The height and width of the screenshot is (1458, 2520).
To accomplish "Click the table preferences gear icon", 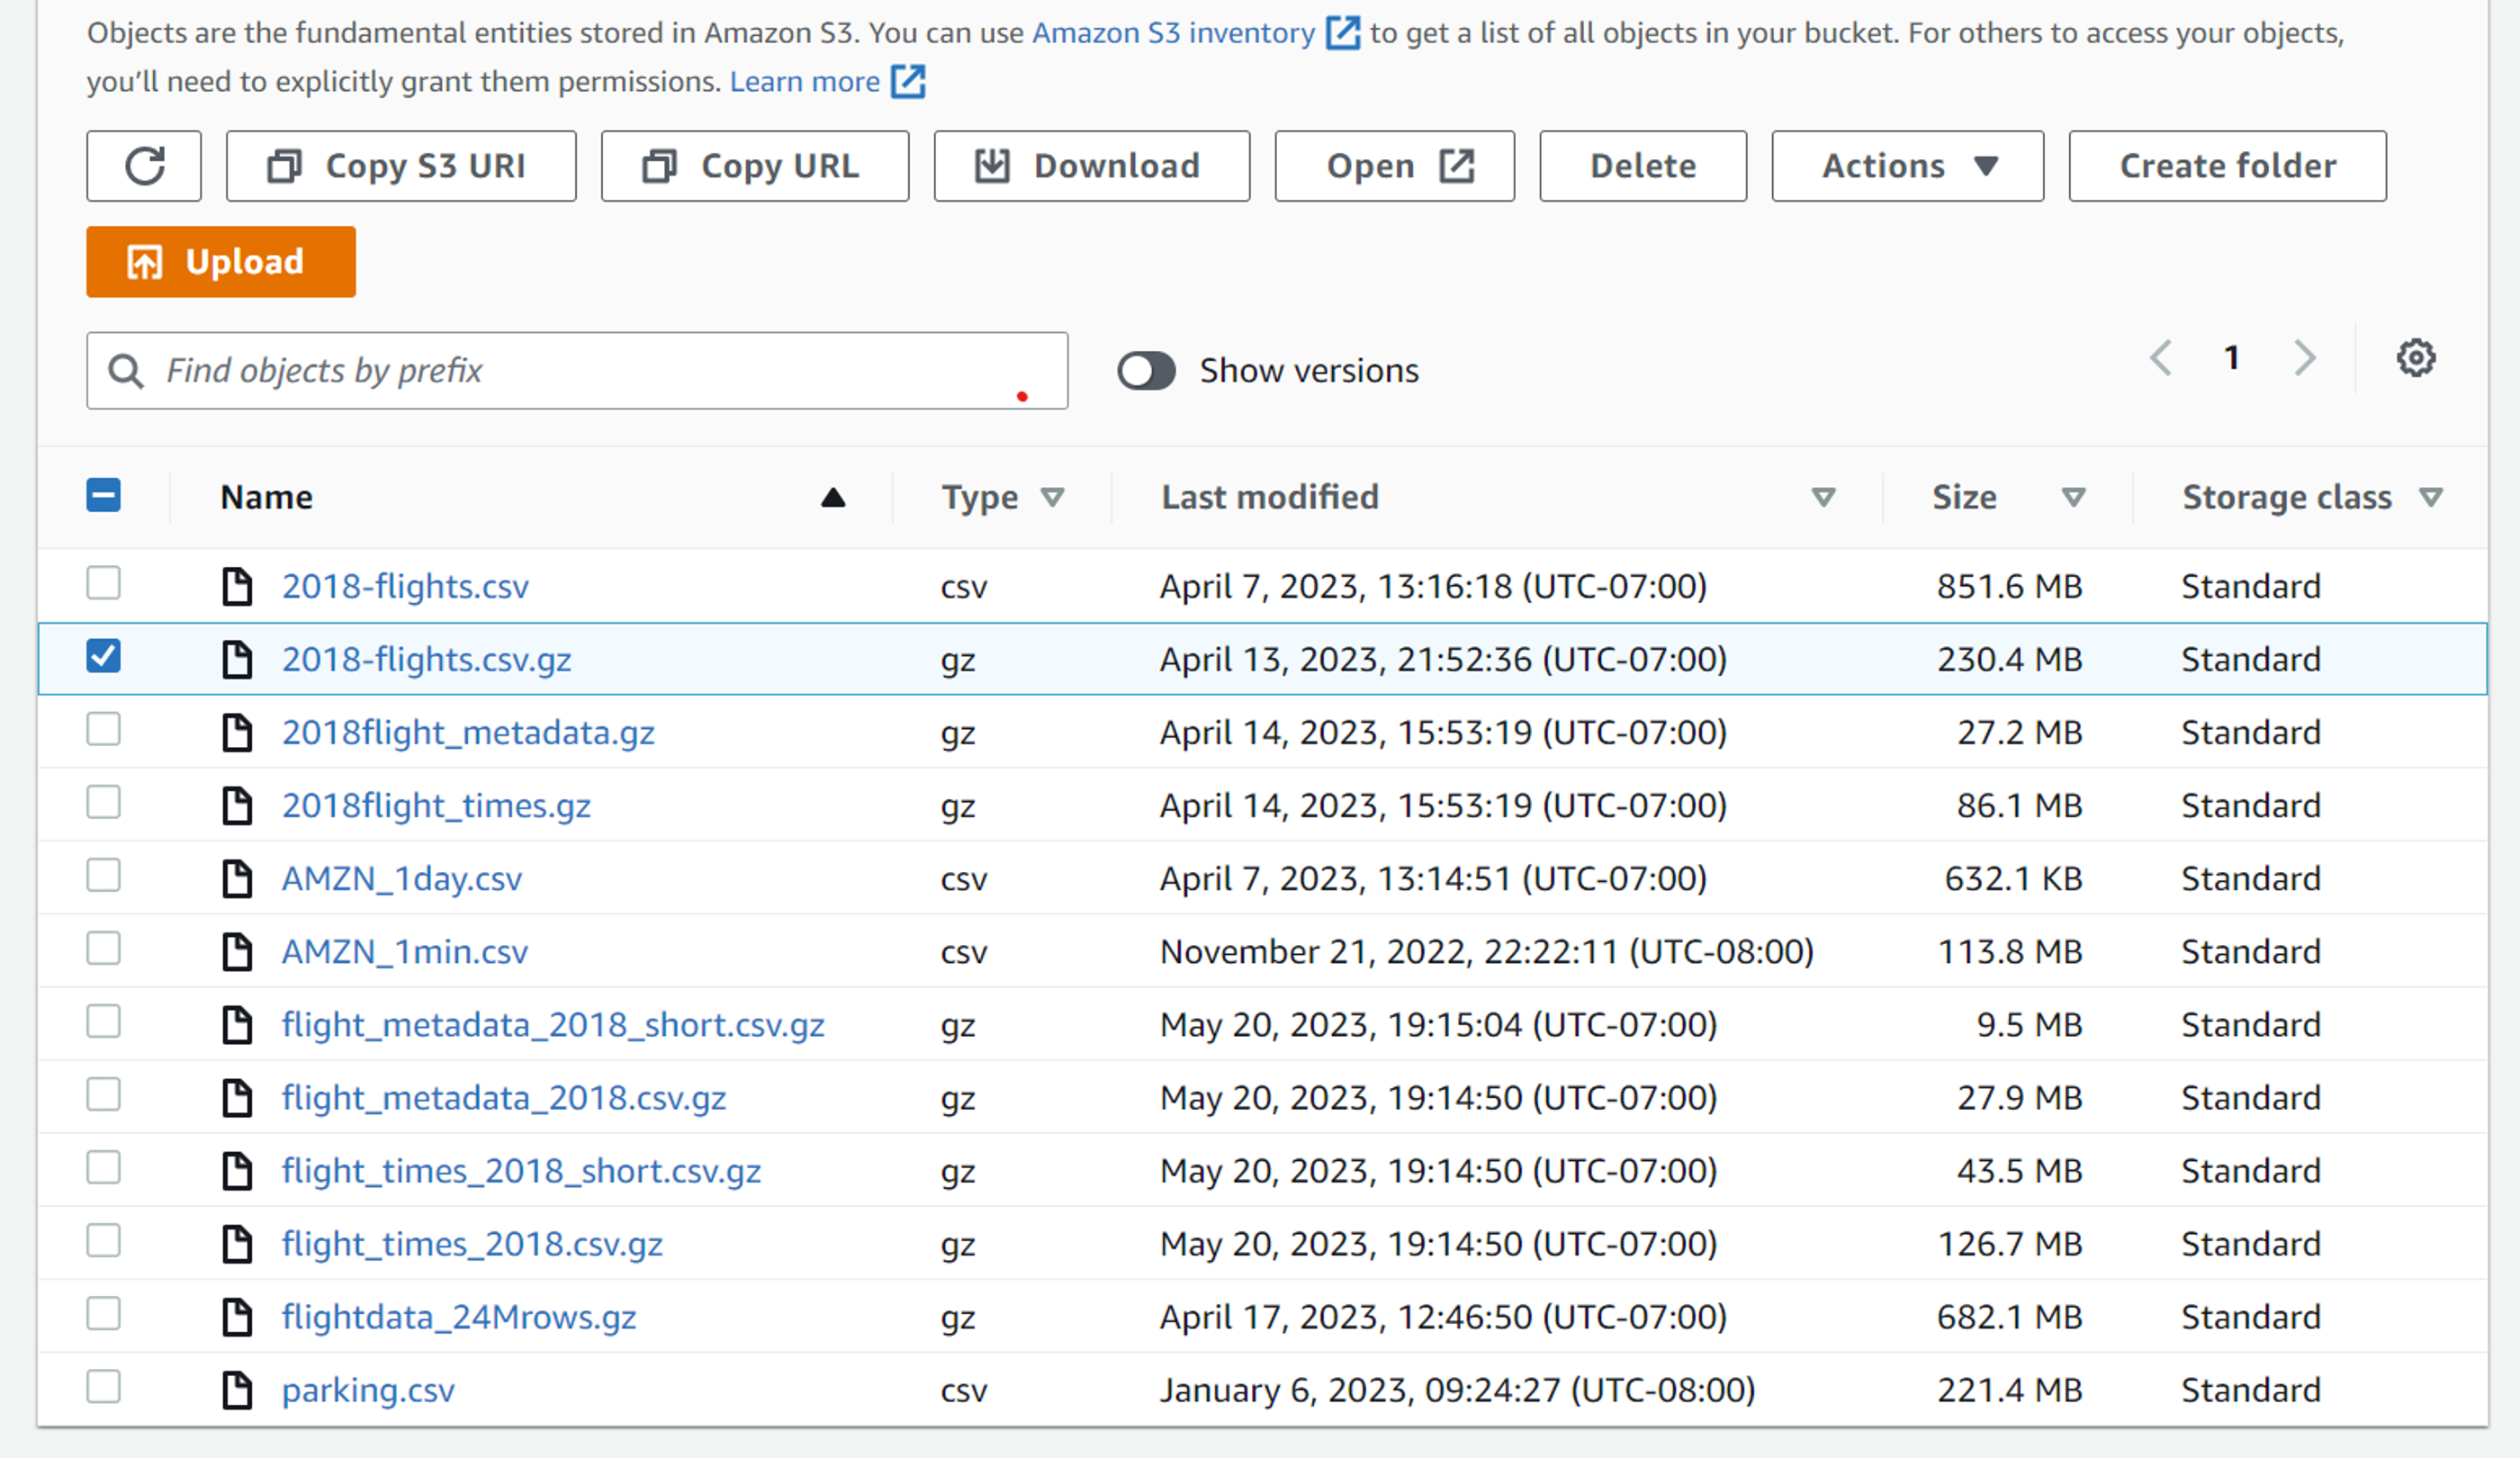I will coord(2415,358).
